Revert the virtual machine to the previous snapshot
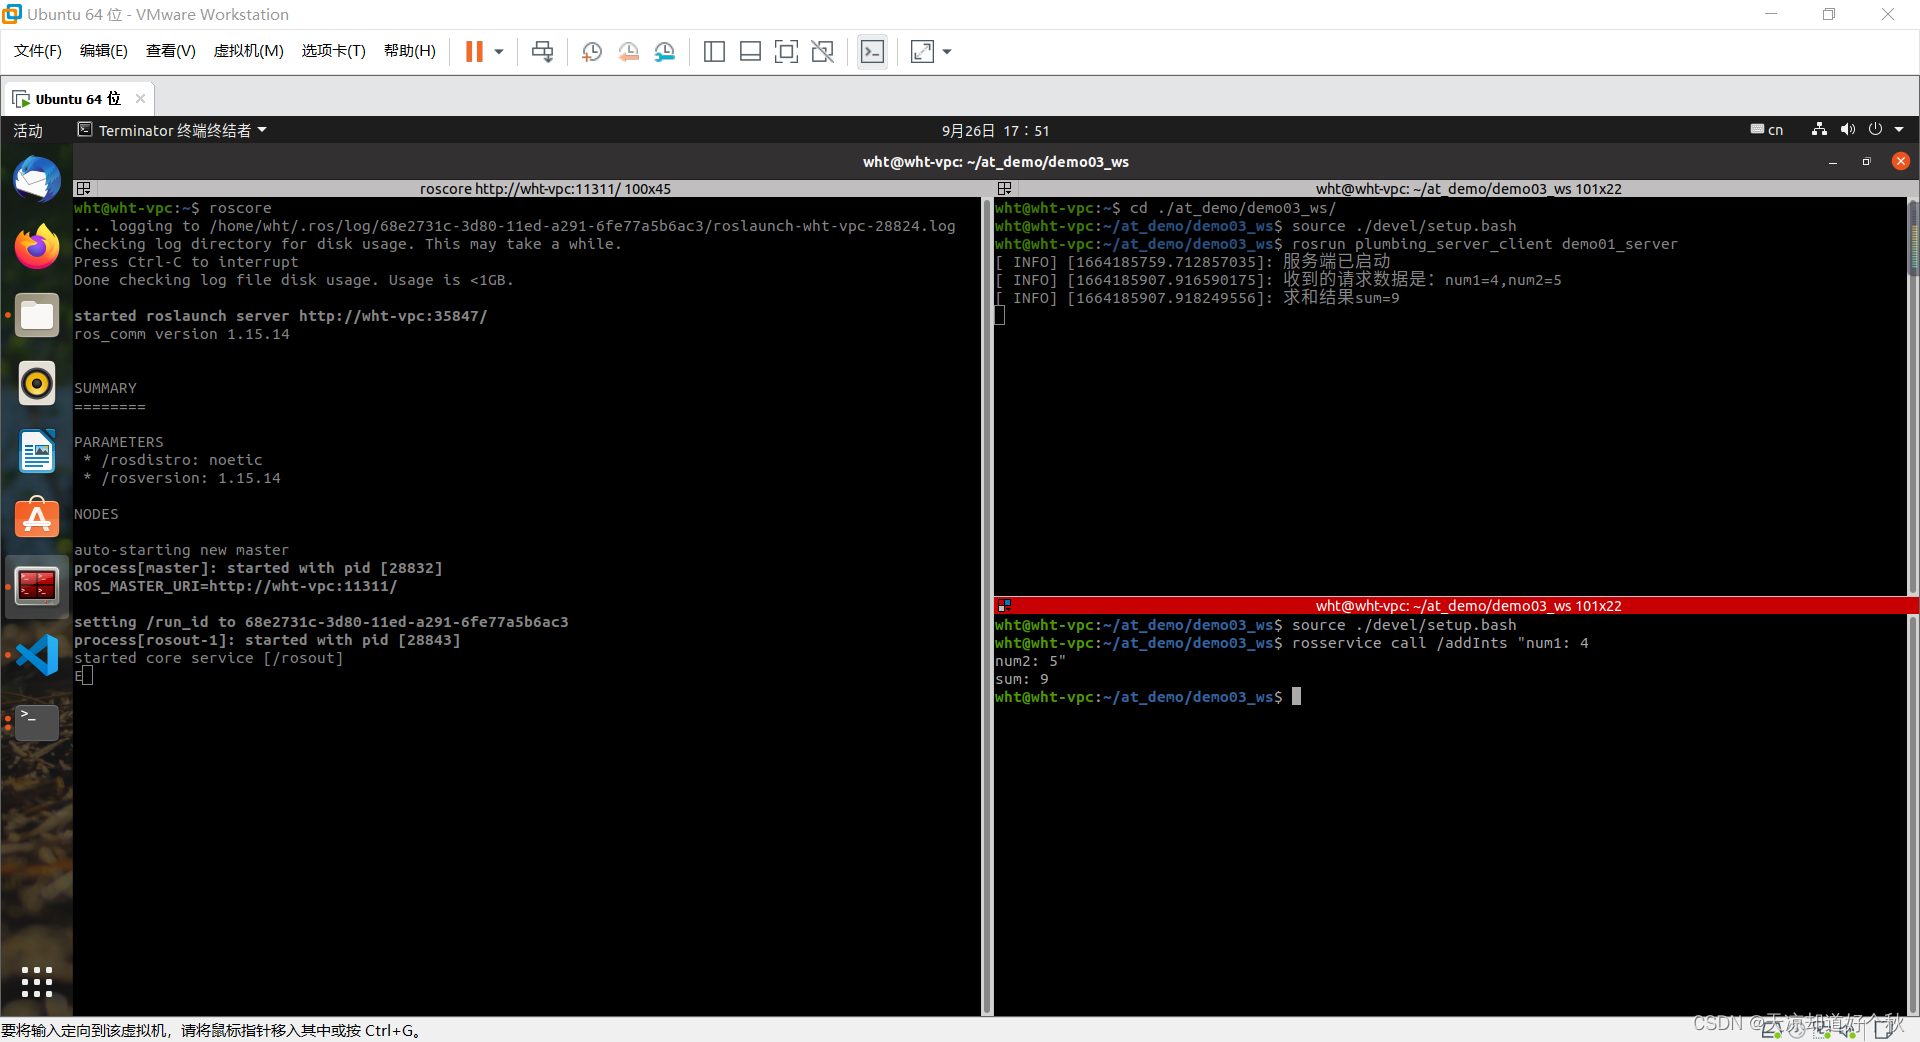 pyautogui.click(x=628, y=52)
